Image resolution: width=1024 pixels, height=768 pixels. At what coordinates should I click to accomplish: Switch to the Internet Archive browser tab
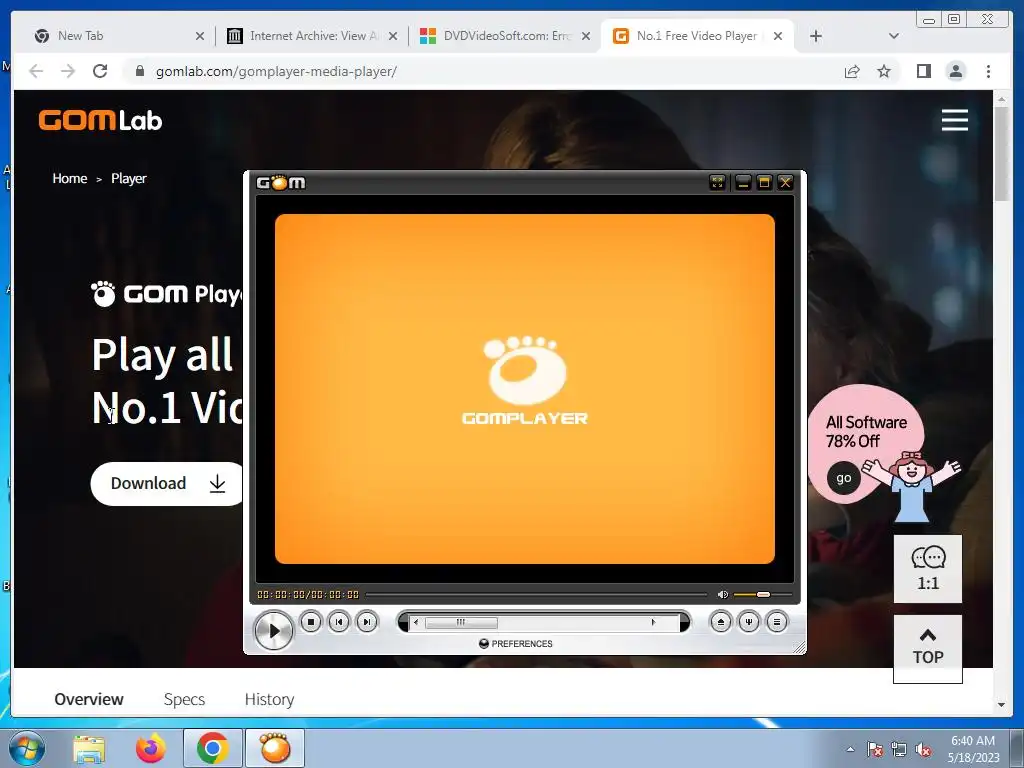[304, 36]
